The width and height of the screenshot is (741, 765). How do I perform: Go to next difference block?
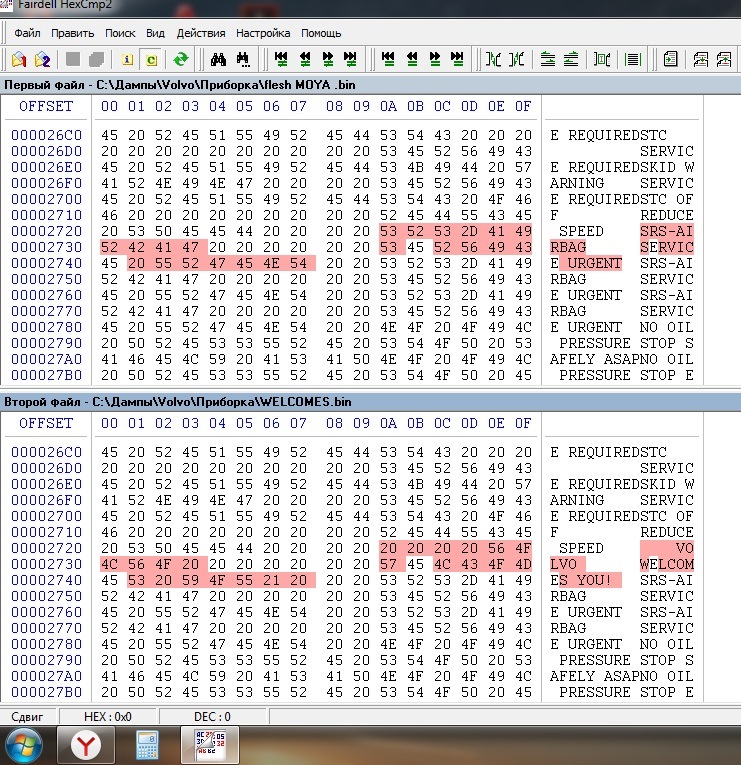(328, 60)
